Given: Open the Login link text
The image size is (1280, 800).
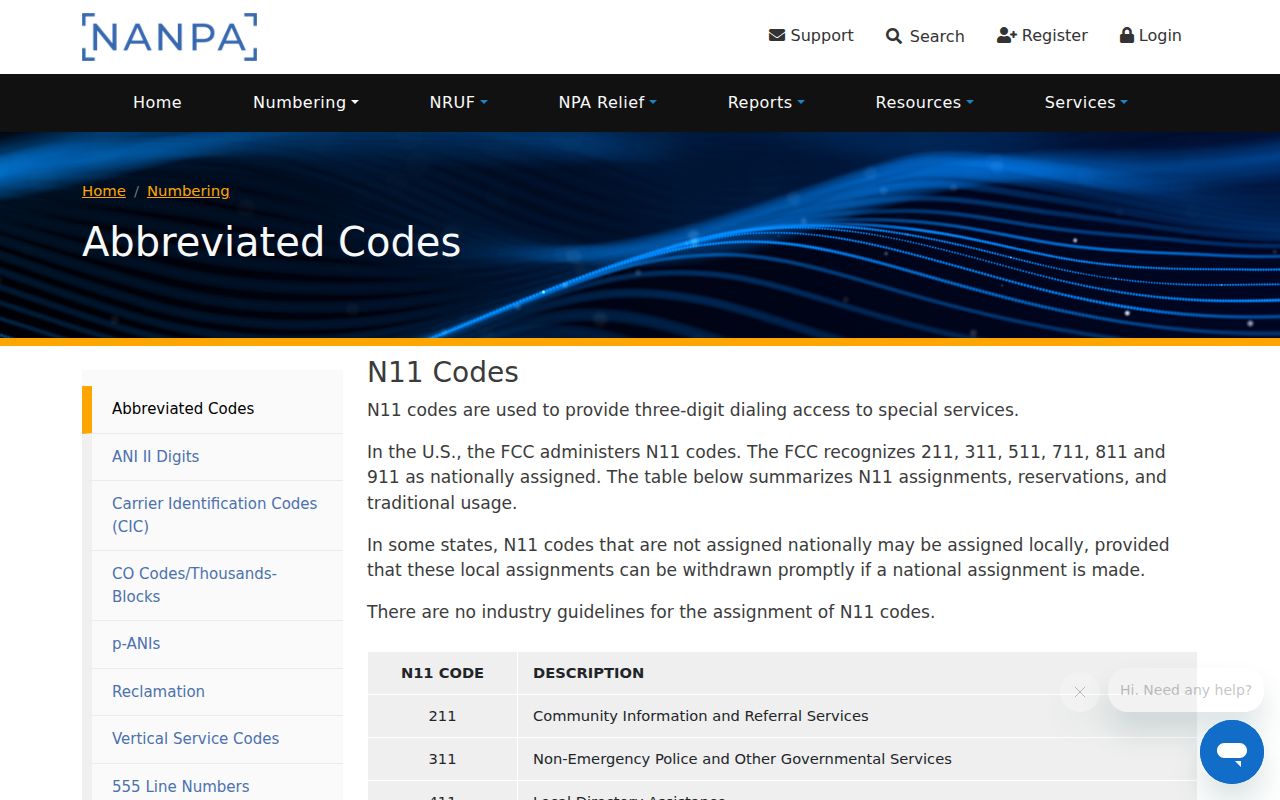Looking at the screenshot, I should (1160, 35).
